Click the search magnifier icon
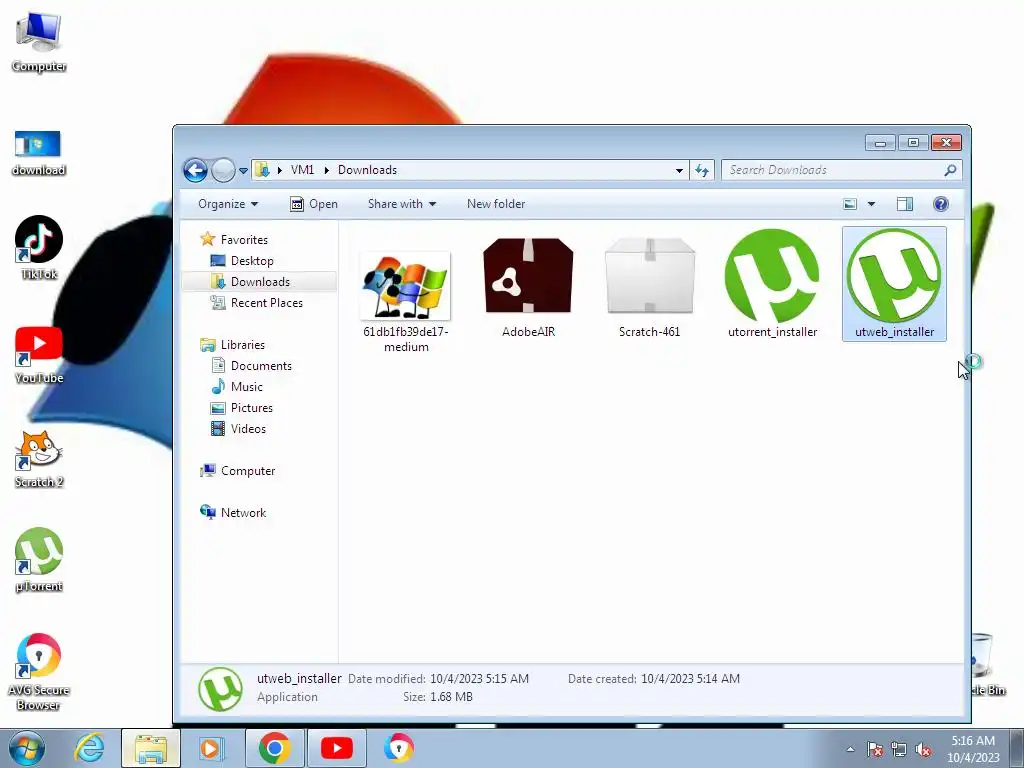The width and height of the screenshot is (1024, 768). (950, 170)
